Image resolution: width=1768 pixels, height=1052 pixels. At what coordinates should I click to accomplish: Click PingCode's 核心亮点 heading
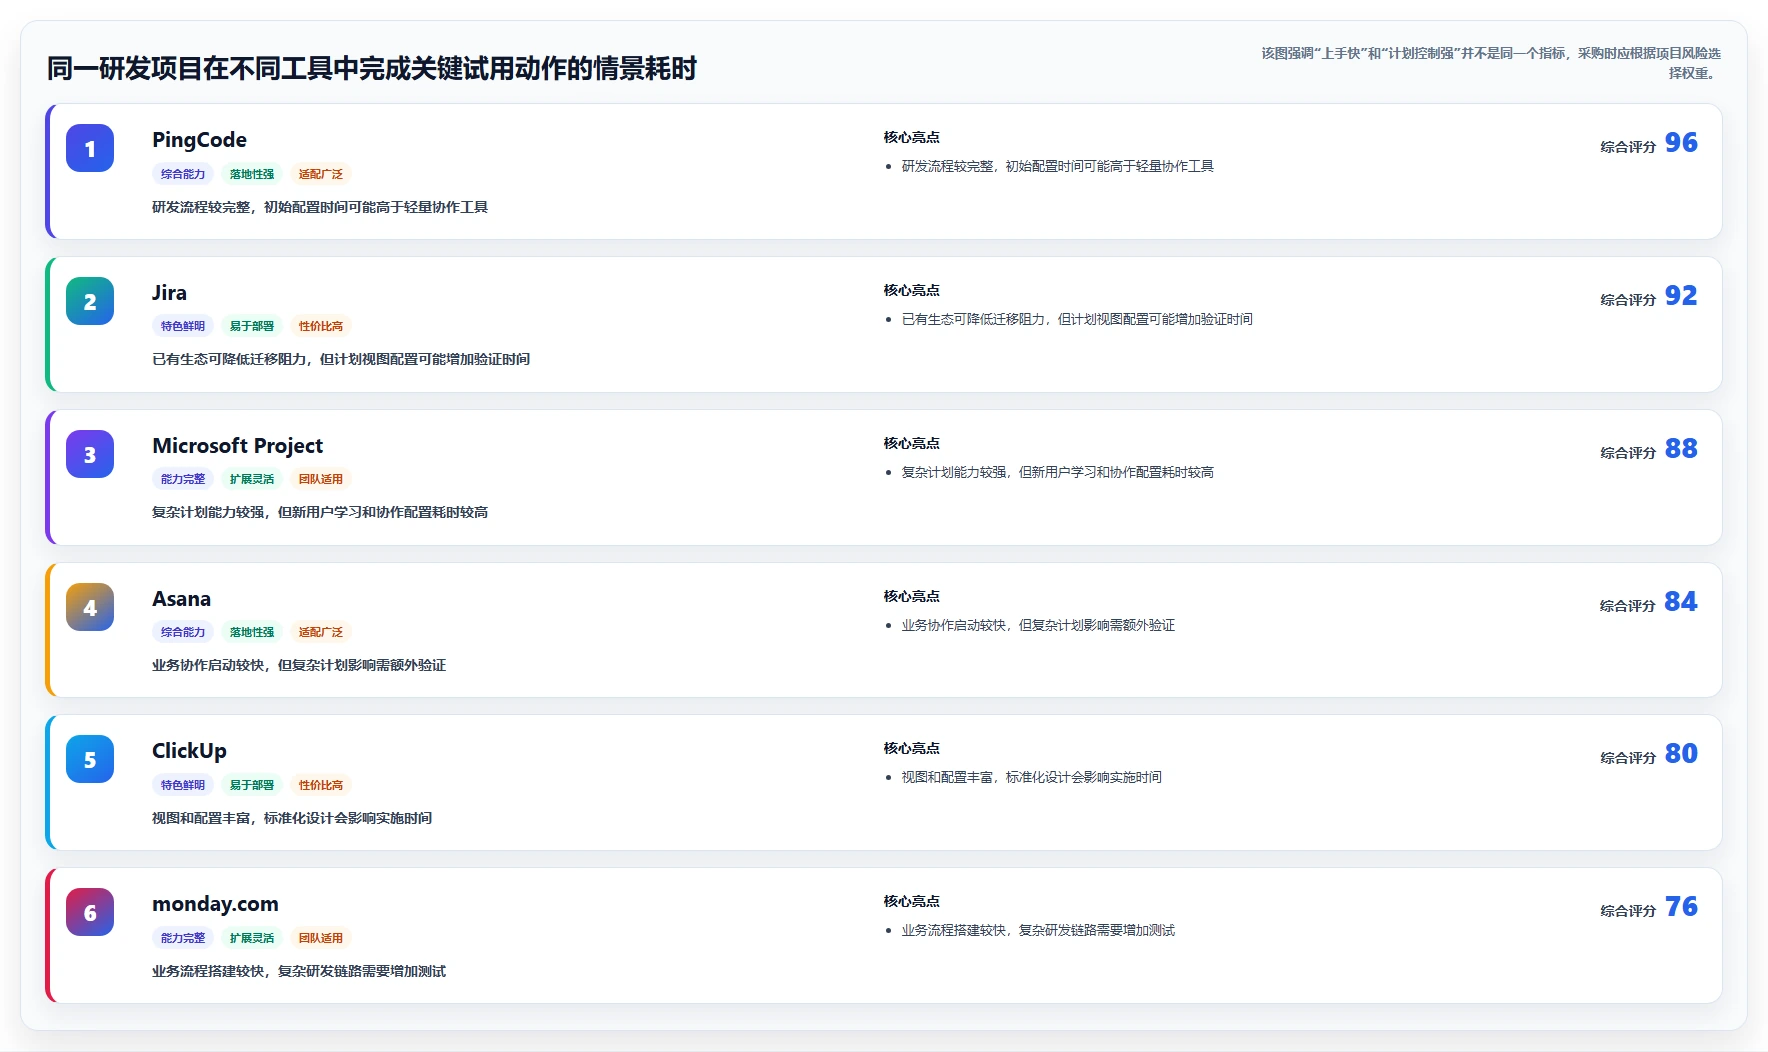tap(911, 138)
